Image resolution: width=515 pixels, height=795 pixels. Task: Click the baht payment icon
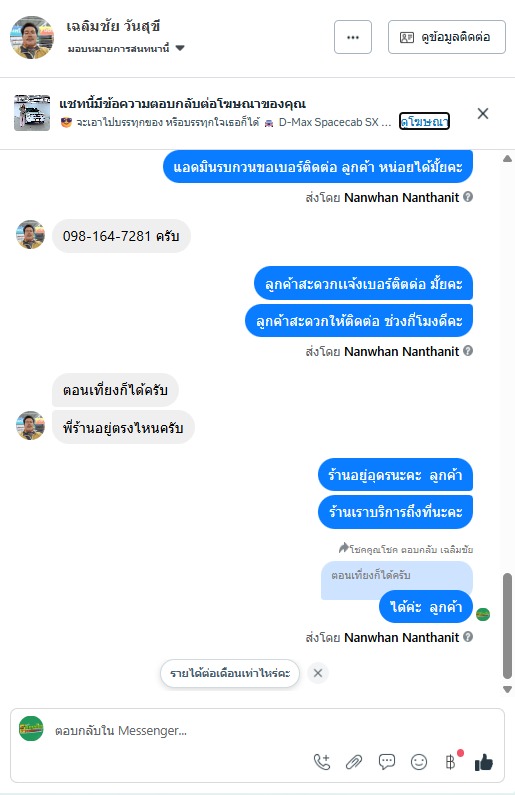pyautogui.click(x=451, y=762)
